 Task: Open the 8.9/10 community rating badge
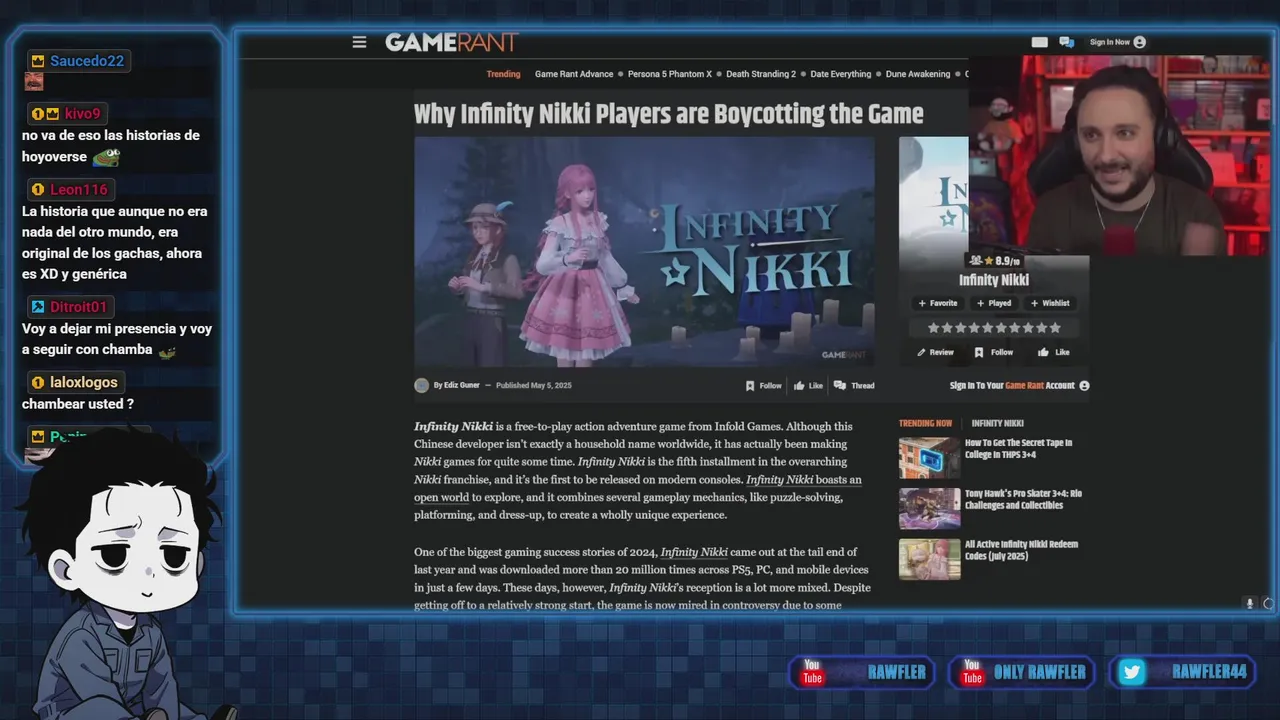coord(994,261)
